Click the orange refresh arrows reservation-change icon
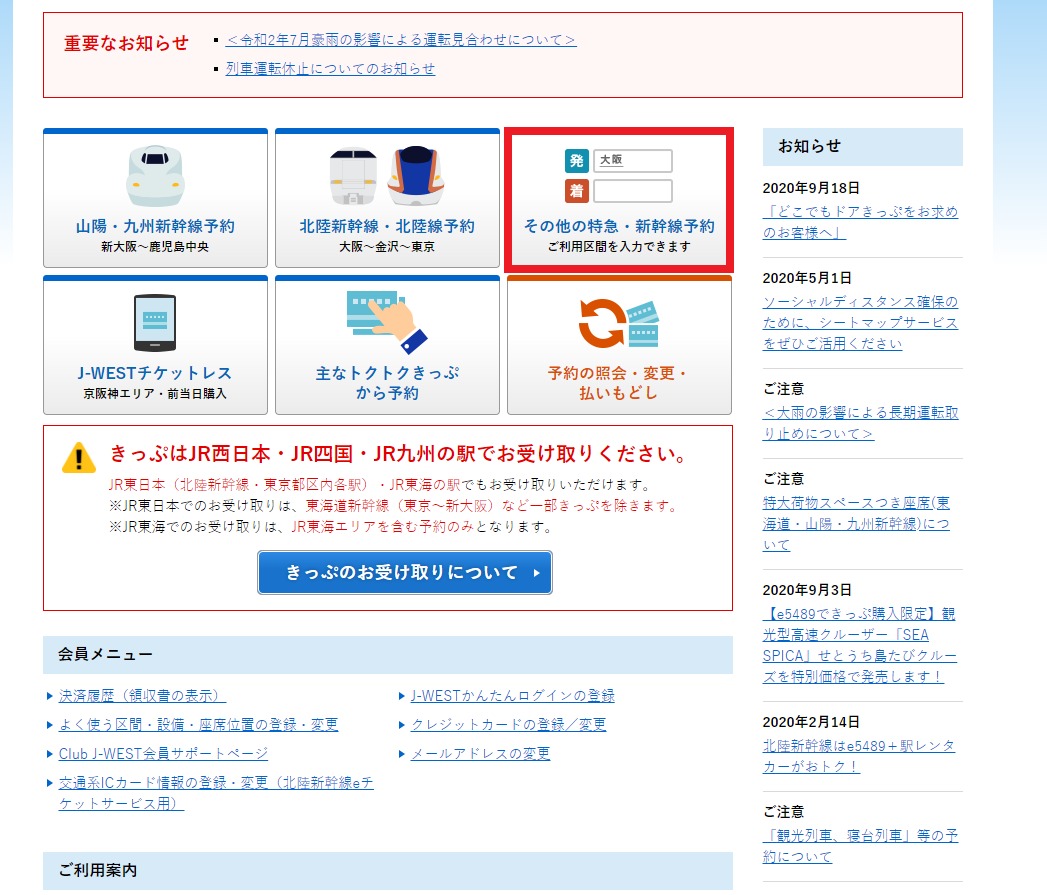The height and width of the screenshot is (895, 1047). coord(619,323)
